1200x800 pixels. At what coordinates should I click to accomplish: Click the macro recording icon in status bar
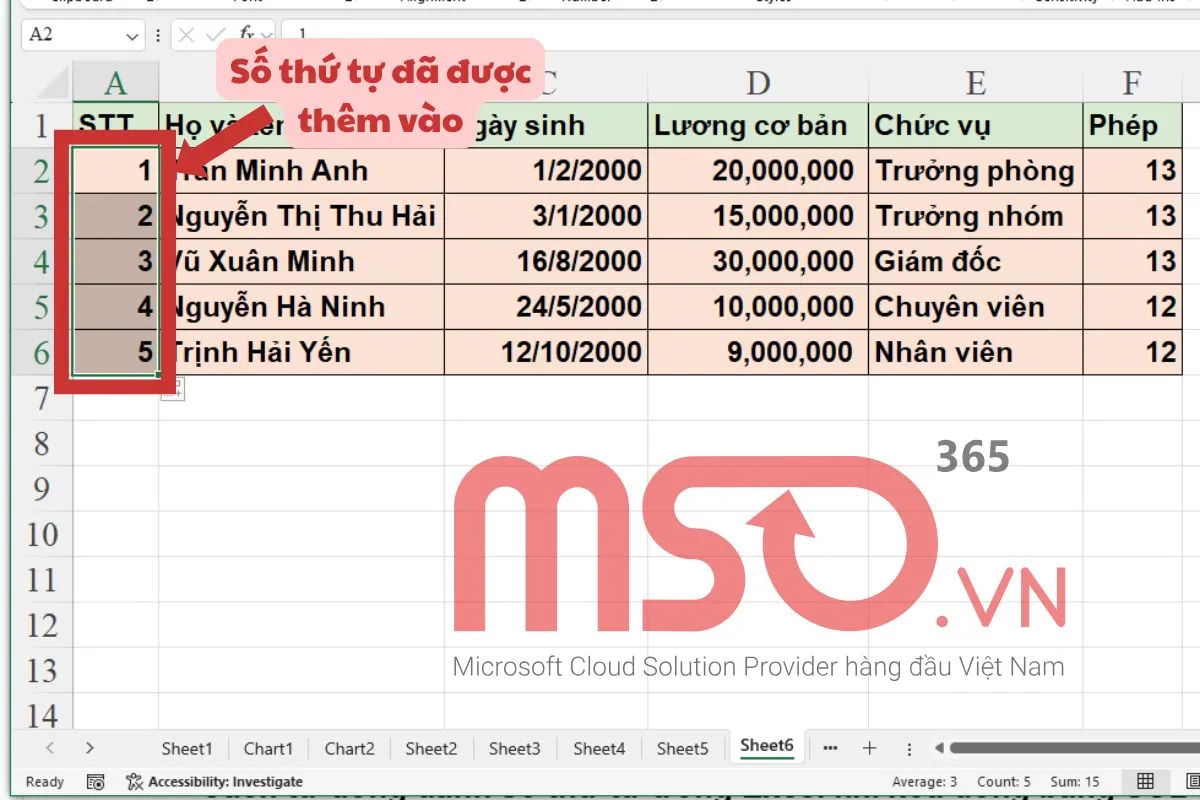coord(95,781)
